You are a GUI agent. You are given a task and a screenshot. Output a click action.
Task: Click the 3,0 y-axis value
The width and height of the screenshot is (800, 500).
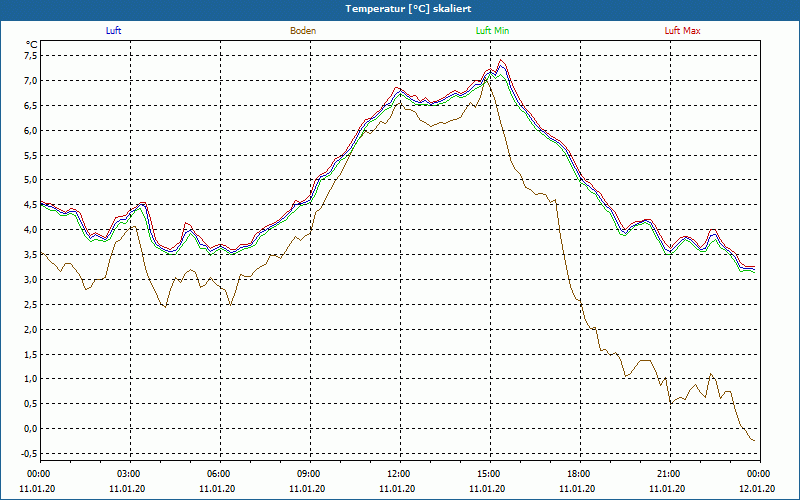coord(30,280)
